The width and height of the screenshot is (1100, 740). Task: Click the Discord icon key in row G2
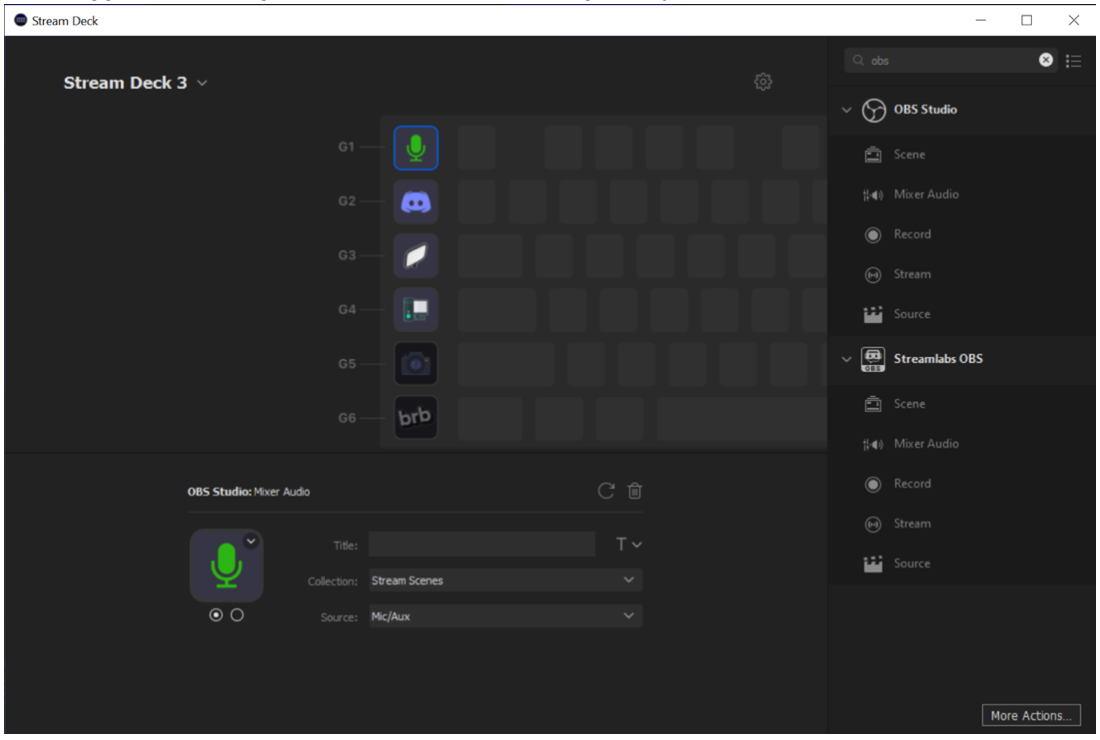[x=415, y=201]
